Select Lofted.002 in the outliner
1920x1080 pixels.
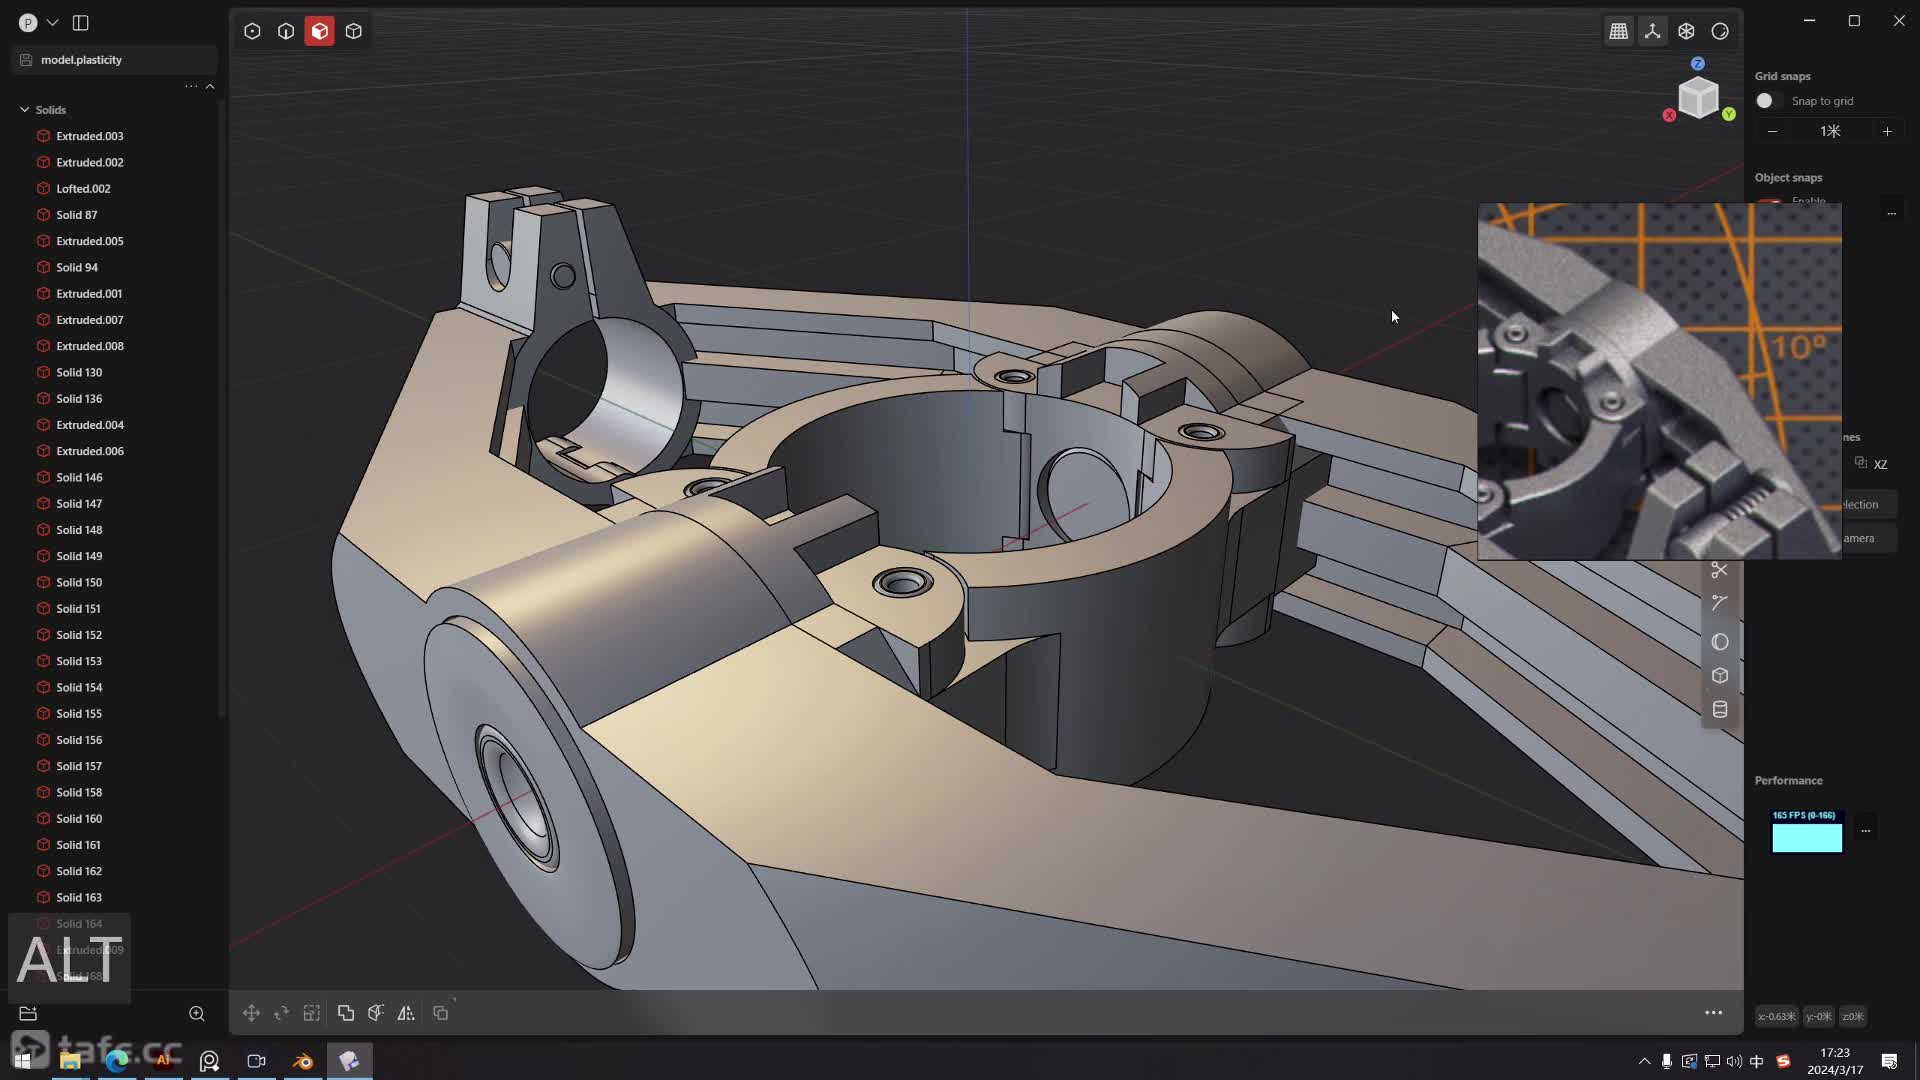[x=83, y=189]
